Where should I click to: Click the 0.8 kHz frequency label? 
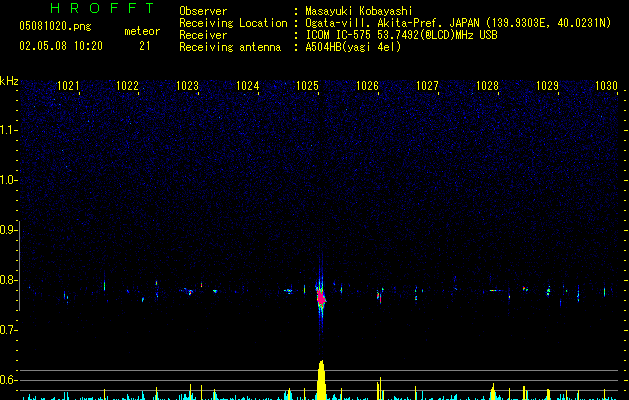tap(8, 280)
